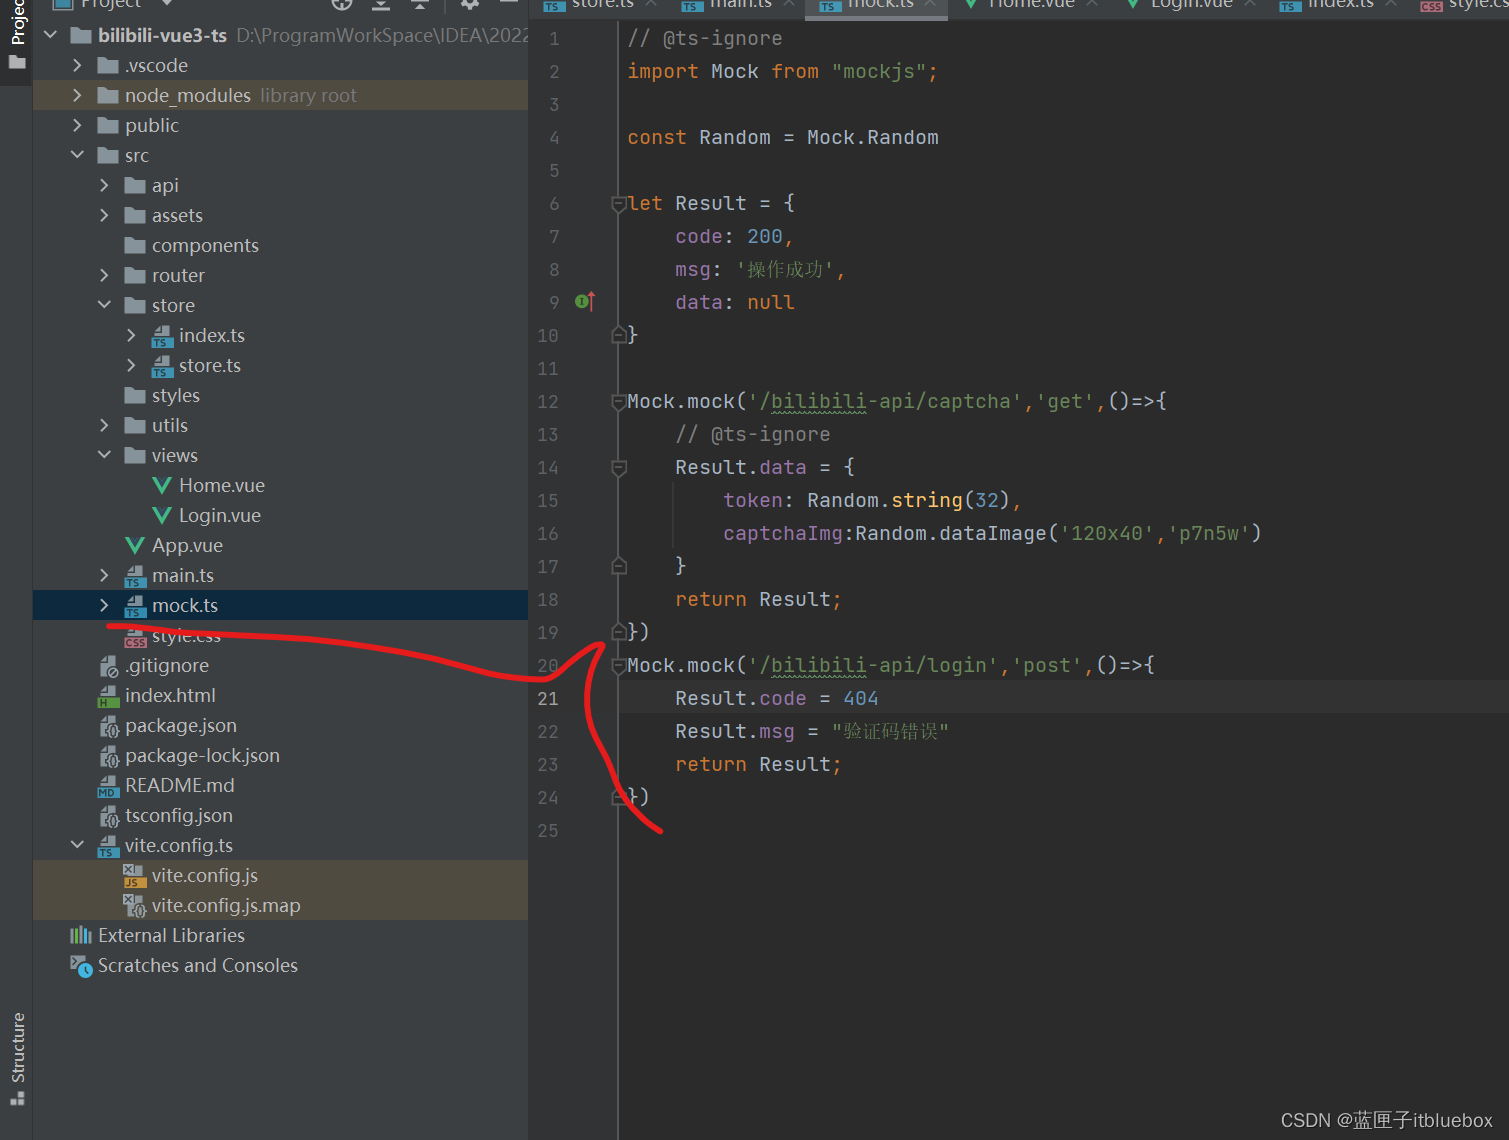The height and width of the screenshot is (1140, 1509).
Task: Collapse the src folder
Action: pyautogui.click(x=77, y=156)
